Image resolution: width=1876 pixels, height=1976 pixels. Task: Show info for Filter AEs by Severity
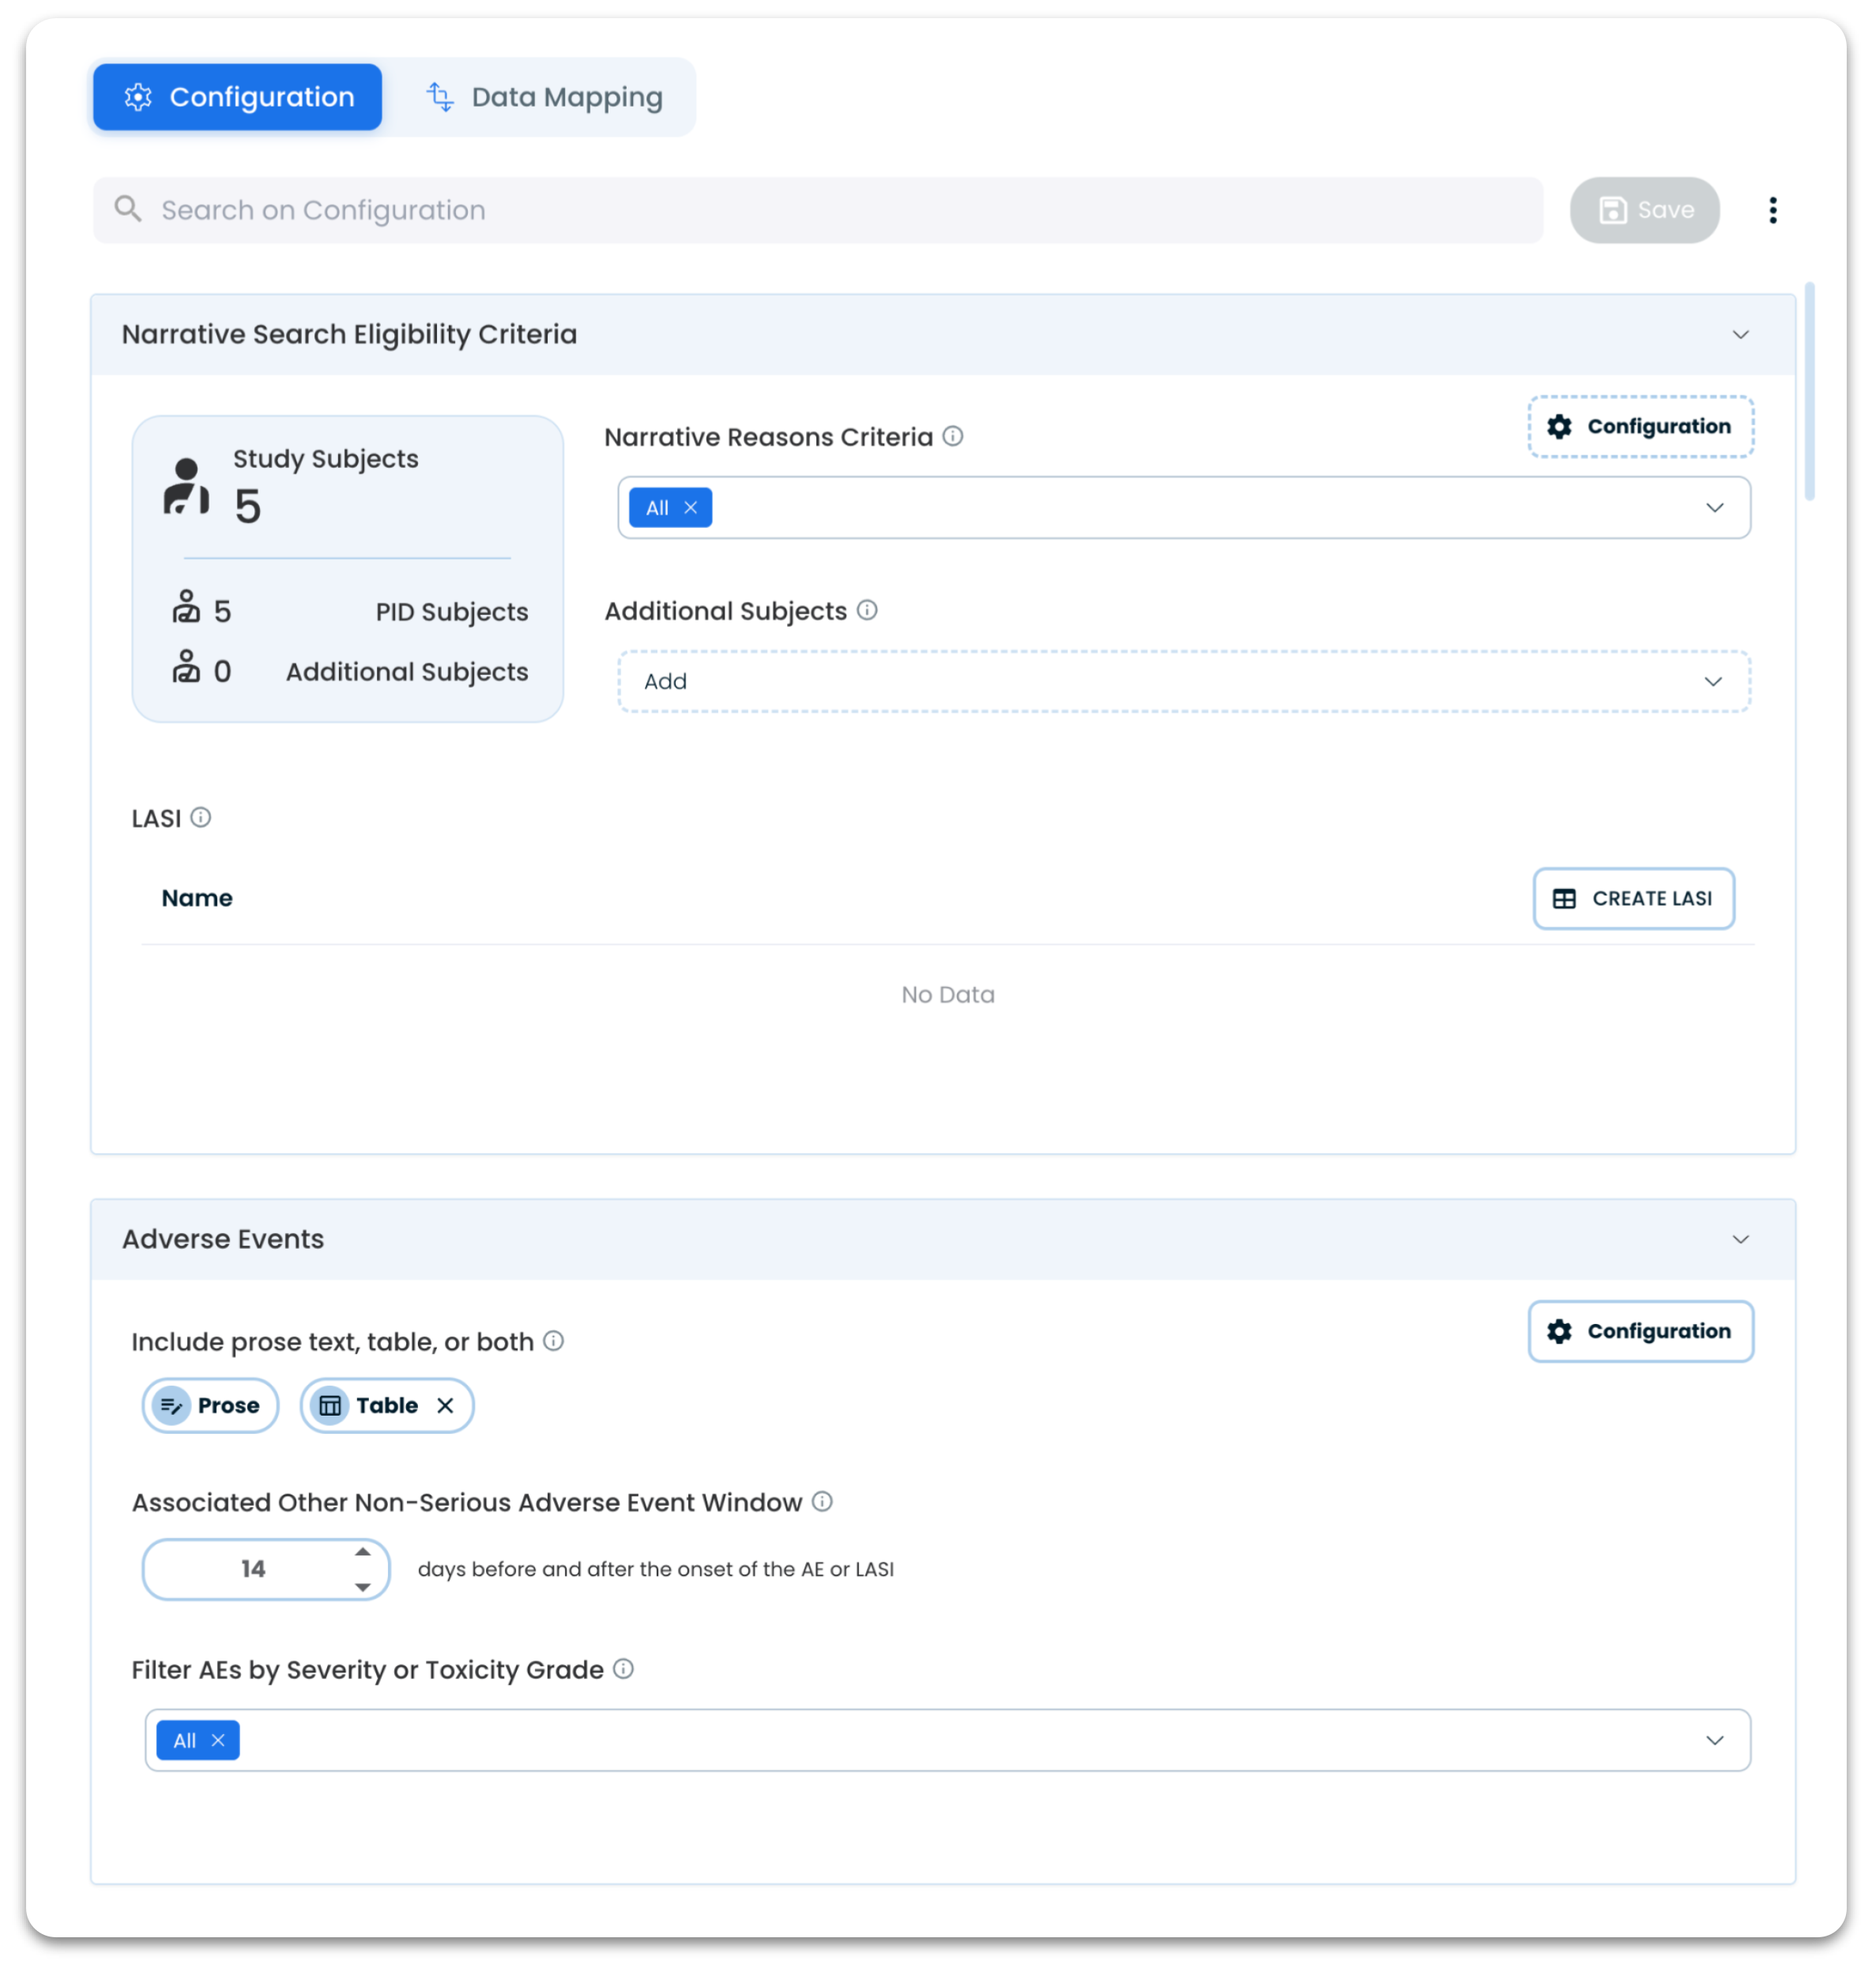(623, 1668)
